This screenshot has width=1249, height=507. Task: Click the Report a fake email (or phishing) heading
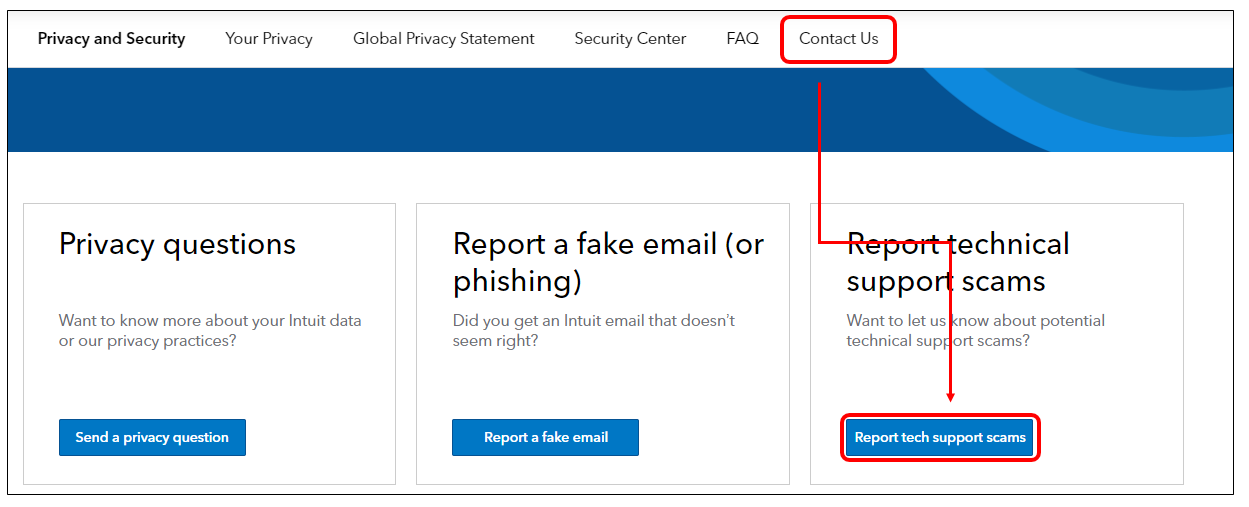(x=608, y=263)
